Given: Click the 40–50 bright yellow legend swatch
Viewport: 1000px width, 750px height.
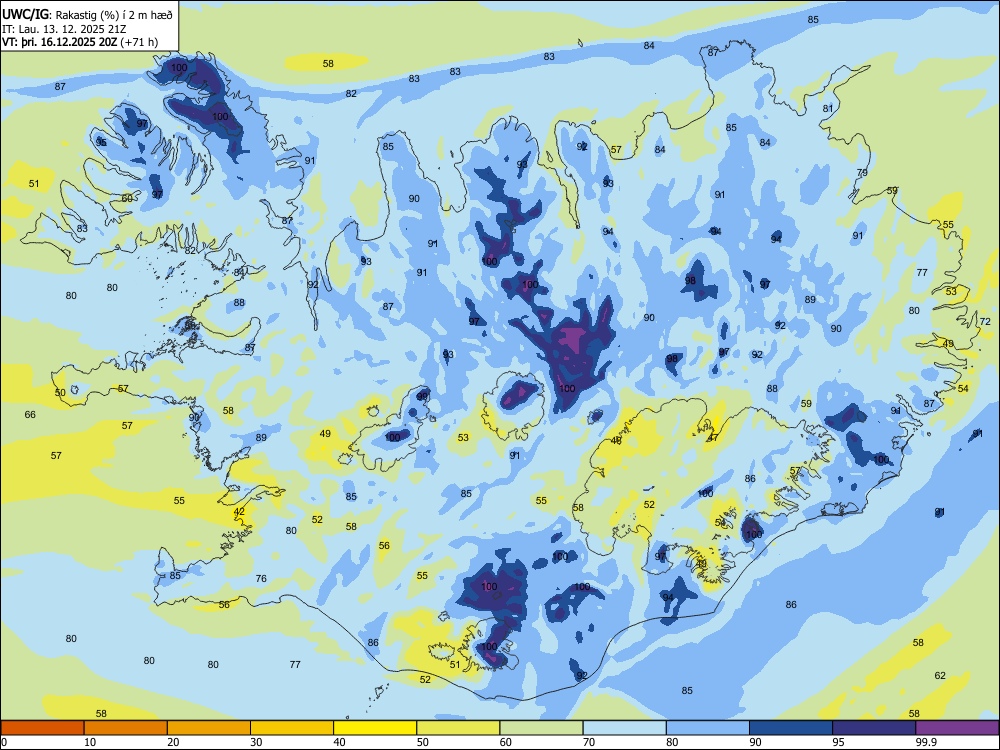Looking at the screenshot, I should 375,728.
